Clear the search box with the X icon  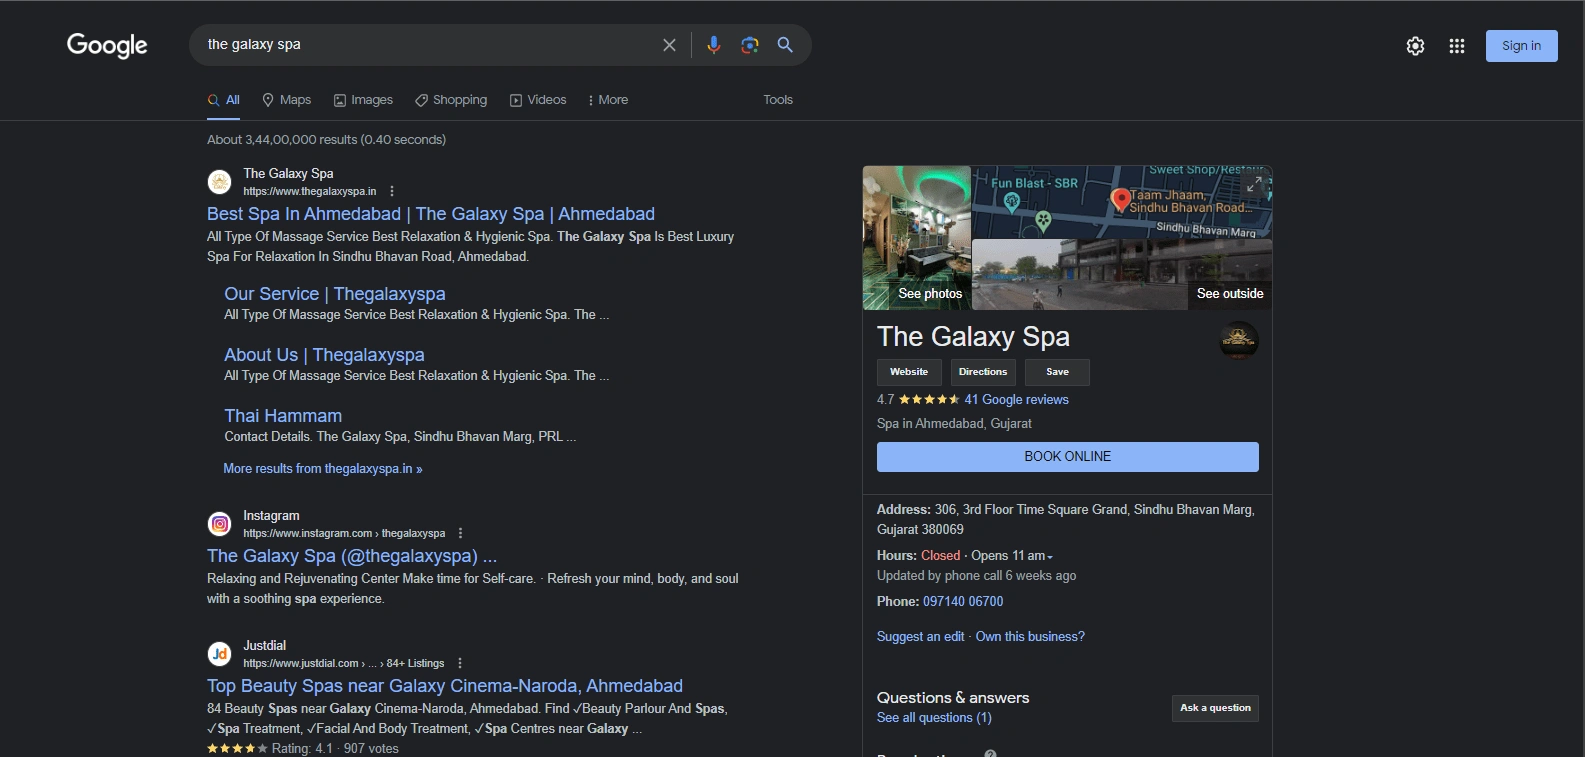coord(669,45)
